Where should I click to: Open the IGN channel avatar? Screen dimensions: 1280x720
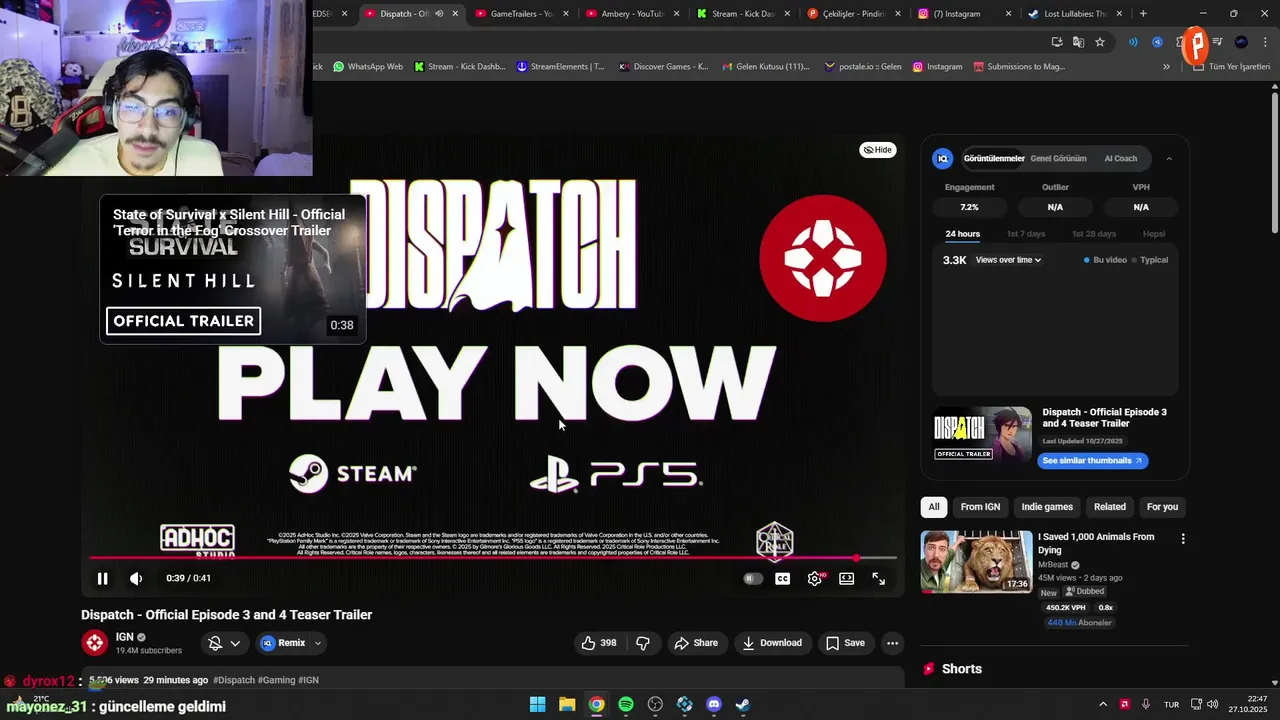pos(95,643)
